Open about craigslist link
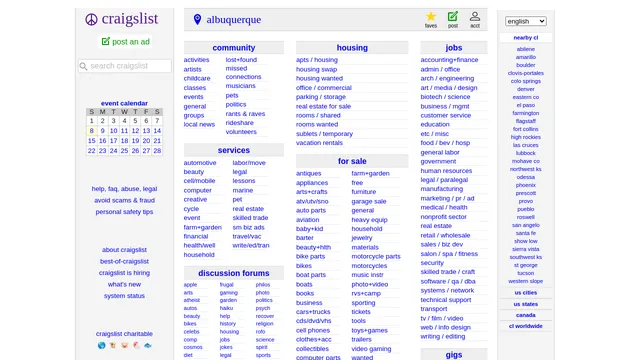Viewport: 640px width, 360px height. coord(124,250)
